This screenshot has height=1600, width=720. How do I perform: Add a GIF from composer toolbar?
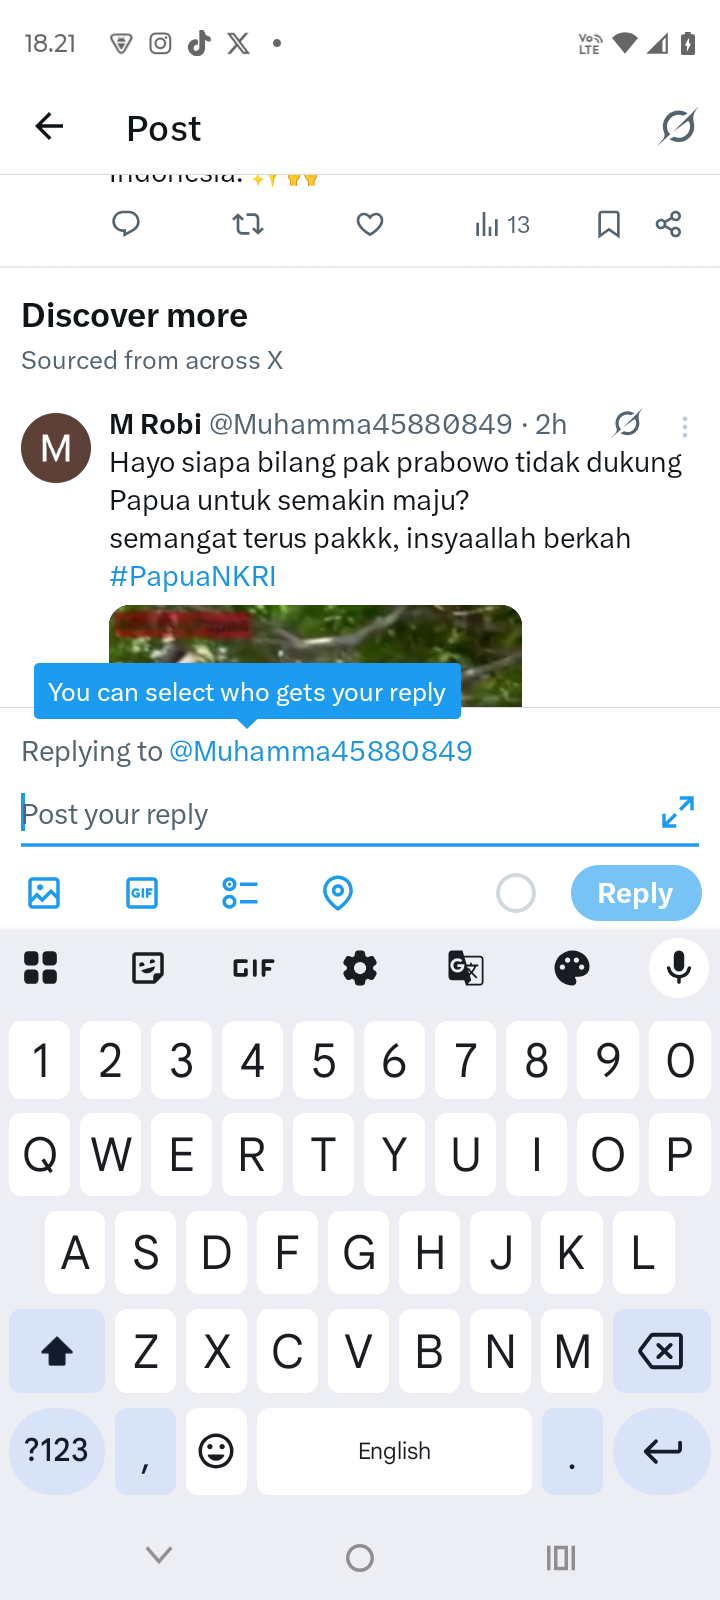(142, 892)
